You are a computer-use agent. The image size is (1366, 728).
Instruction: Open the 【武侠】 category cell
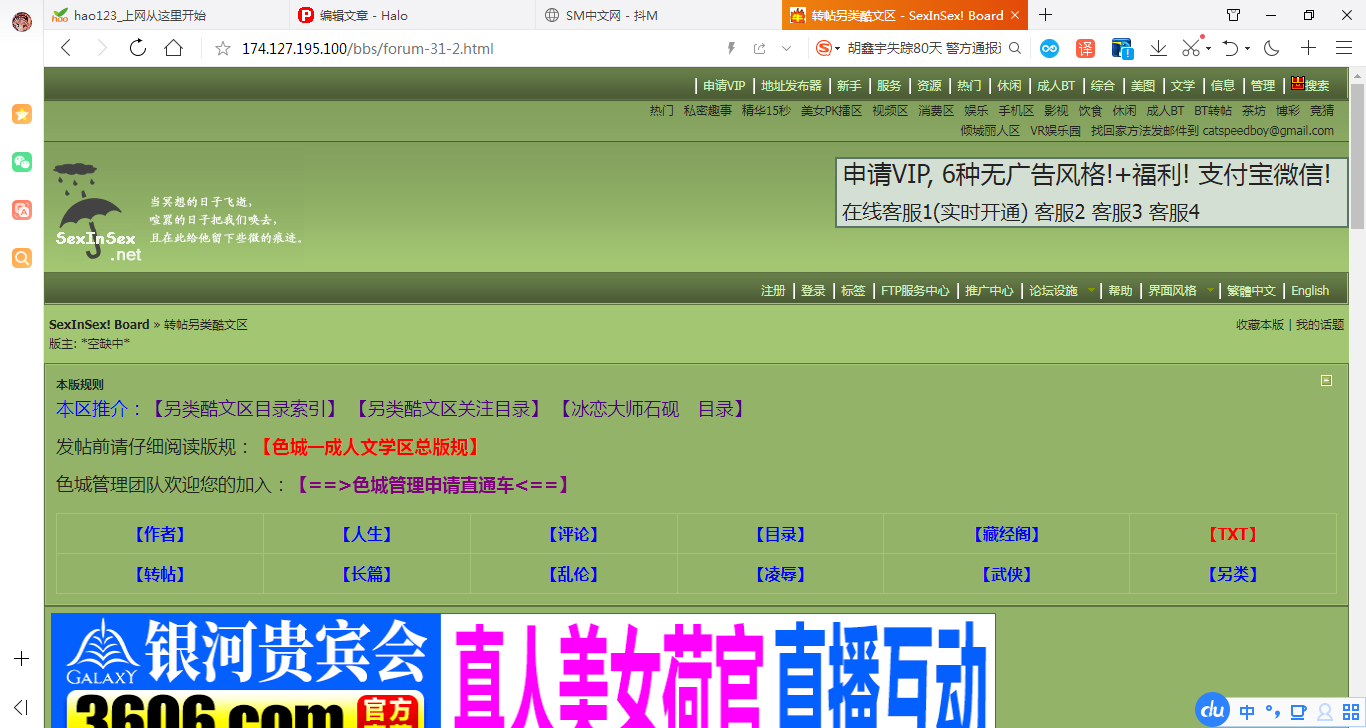pos(1006,574)
